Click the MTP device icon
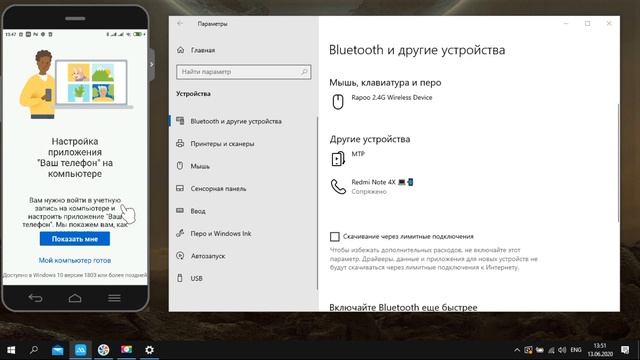The height and width of the screenshot is (360, 640). click(338, 158)
